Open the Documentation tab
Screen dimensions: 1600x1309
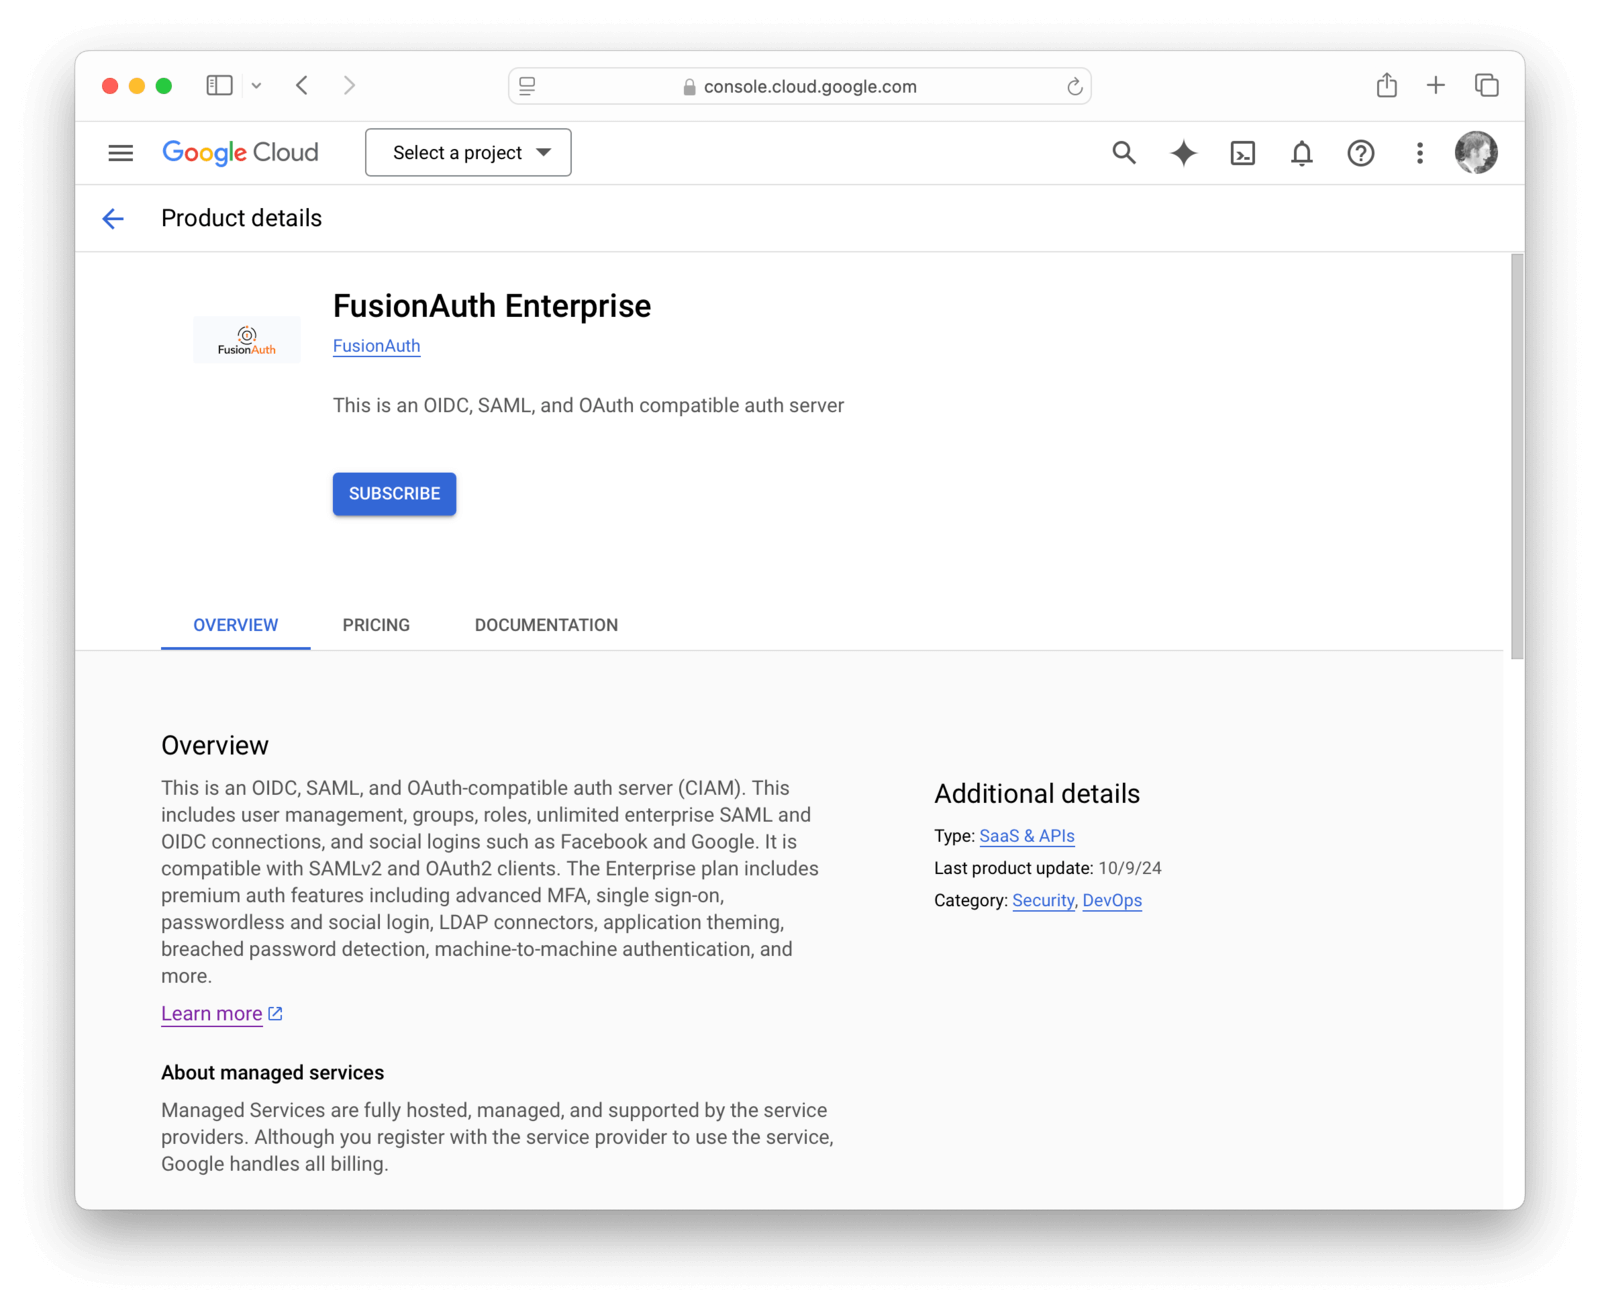tap(545, 625)
